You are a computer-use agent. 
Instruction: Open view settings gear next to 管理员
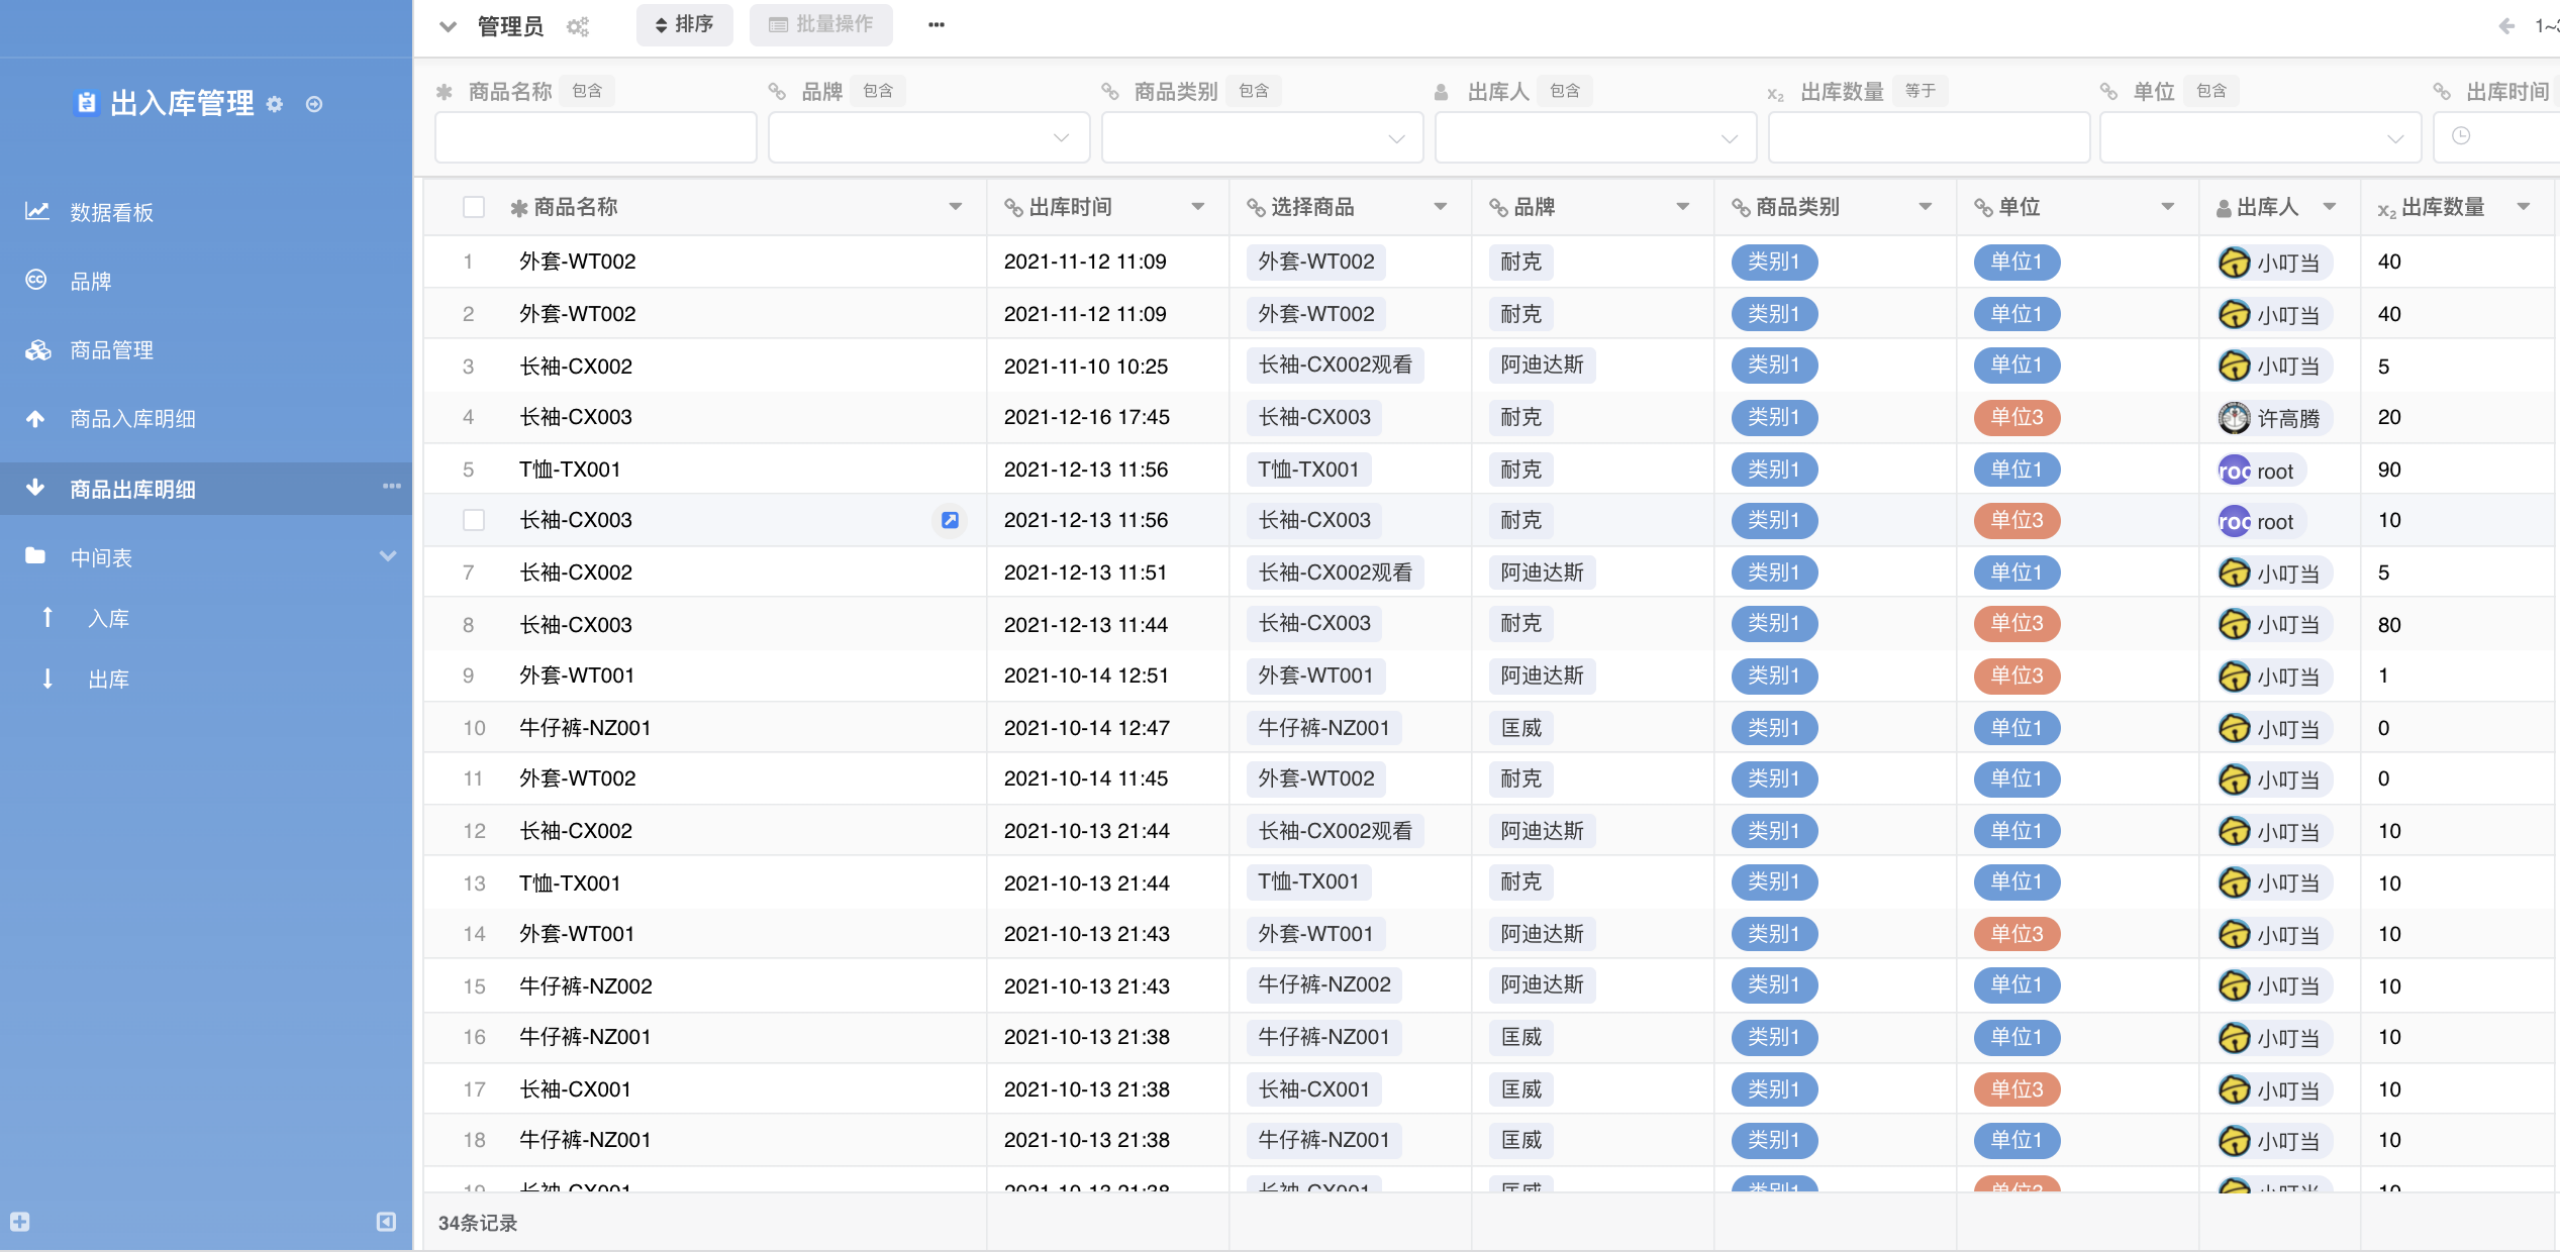[577, 27]
